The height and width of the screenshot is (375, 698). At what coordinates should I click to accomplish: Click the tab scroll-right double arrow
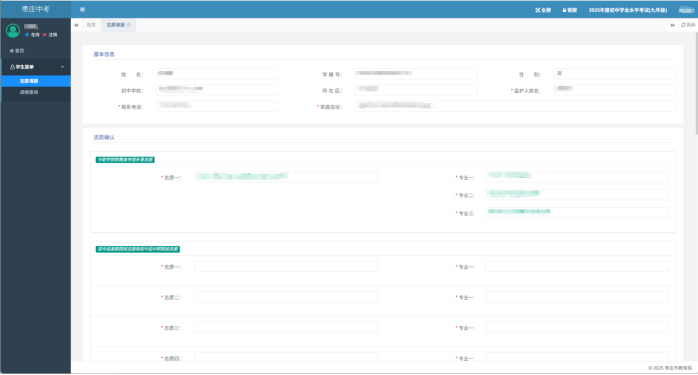coord(672,25)
